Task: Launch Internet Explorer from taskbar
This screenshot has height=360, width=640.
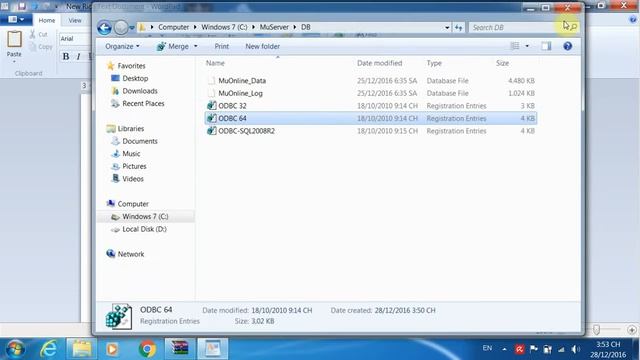Action: click(x=48, y=349)
